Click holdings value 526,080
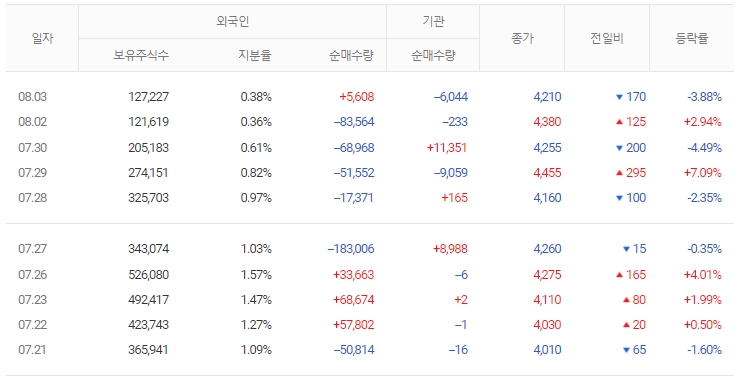The image size is (739, 385). click(x=148, y=274)
